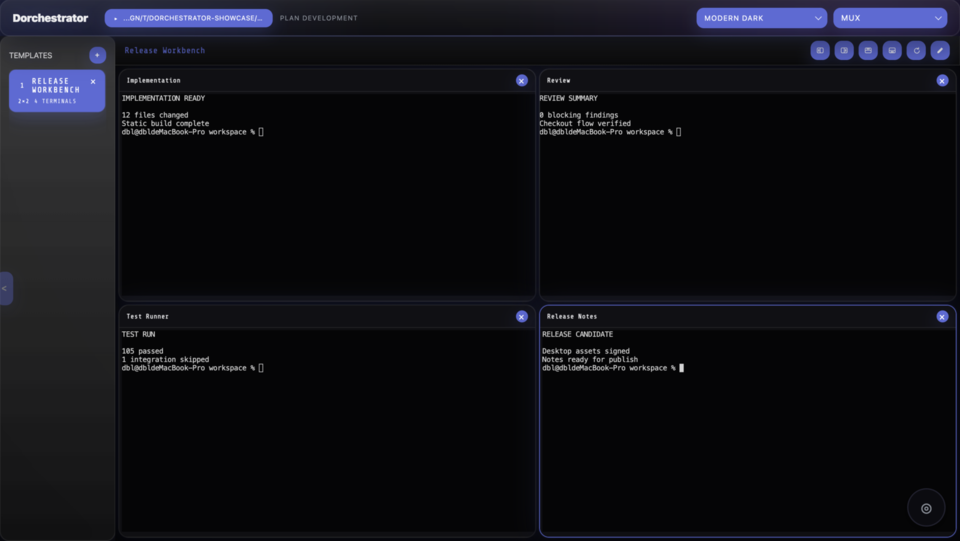This screenshot has width=960, height=541.
Task: Click the pencil edit icon
Action: pyautogui.click(x=940, y=50)
